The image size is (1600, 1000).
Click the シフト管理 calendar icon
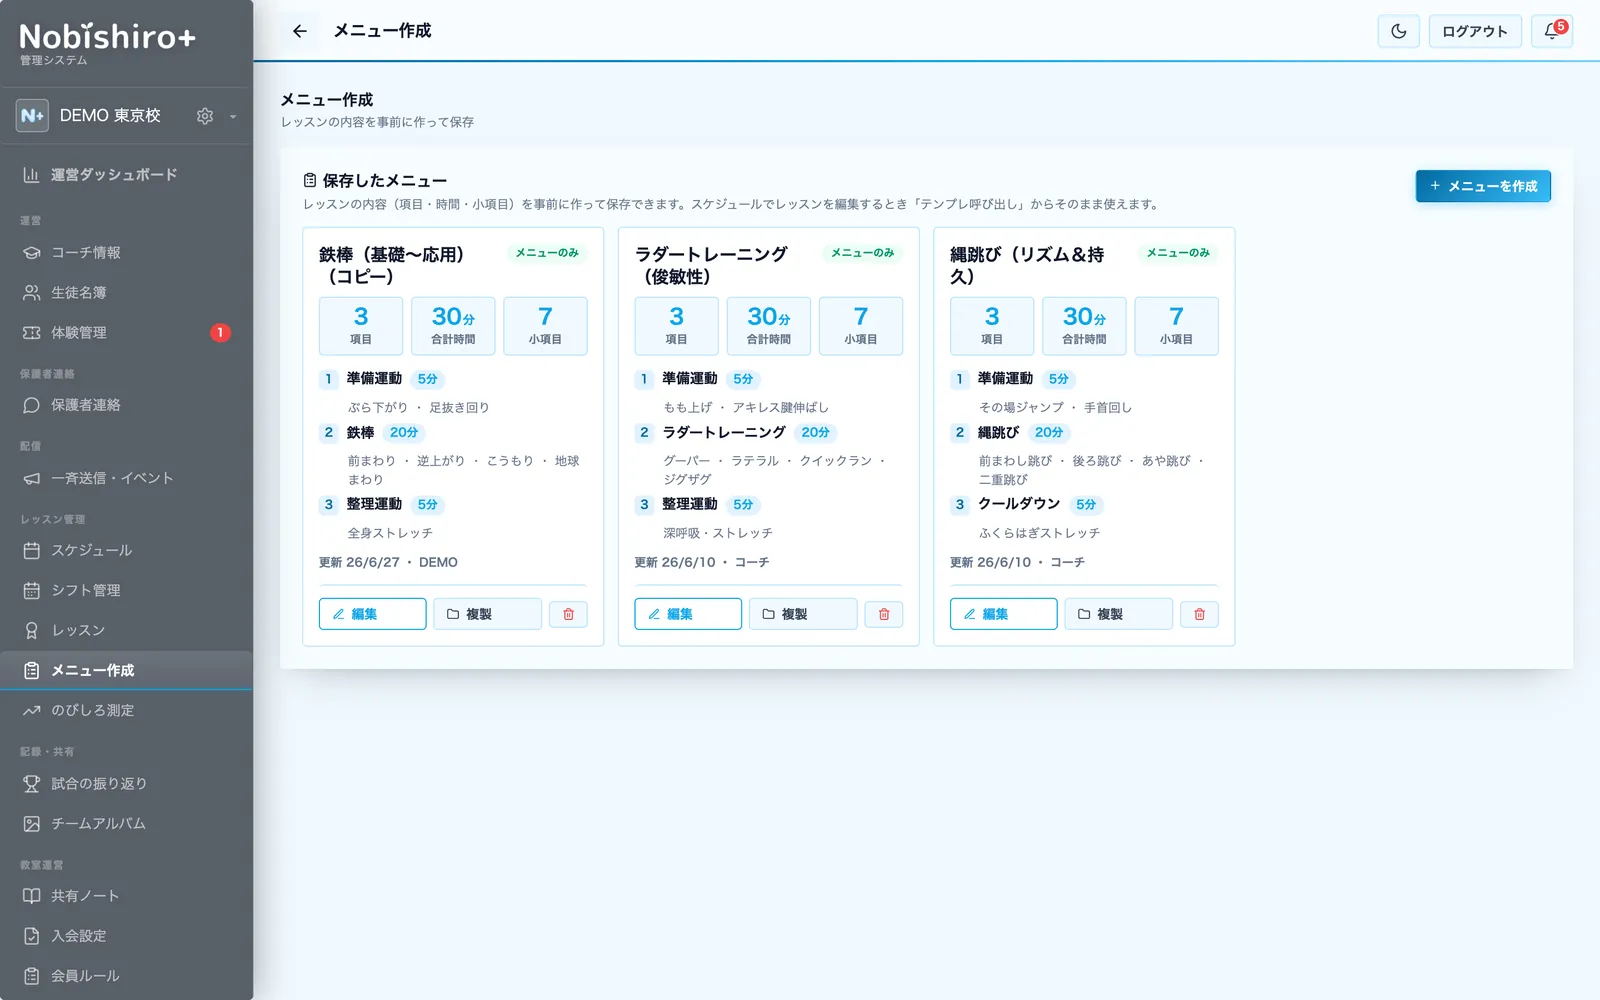pyautogui.click(x=32, y=591)
